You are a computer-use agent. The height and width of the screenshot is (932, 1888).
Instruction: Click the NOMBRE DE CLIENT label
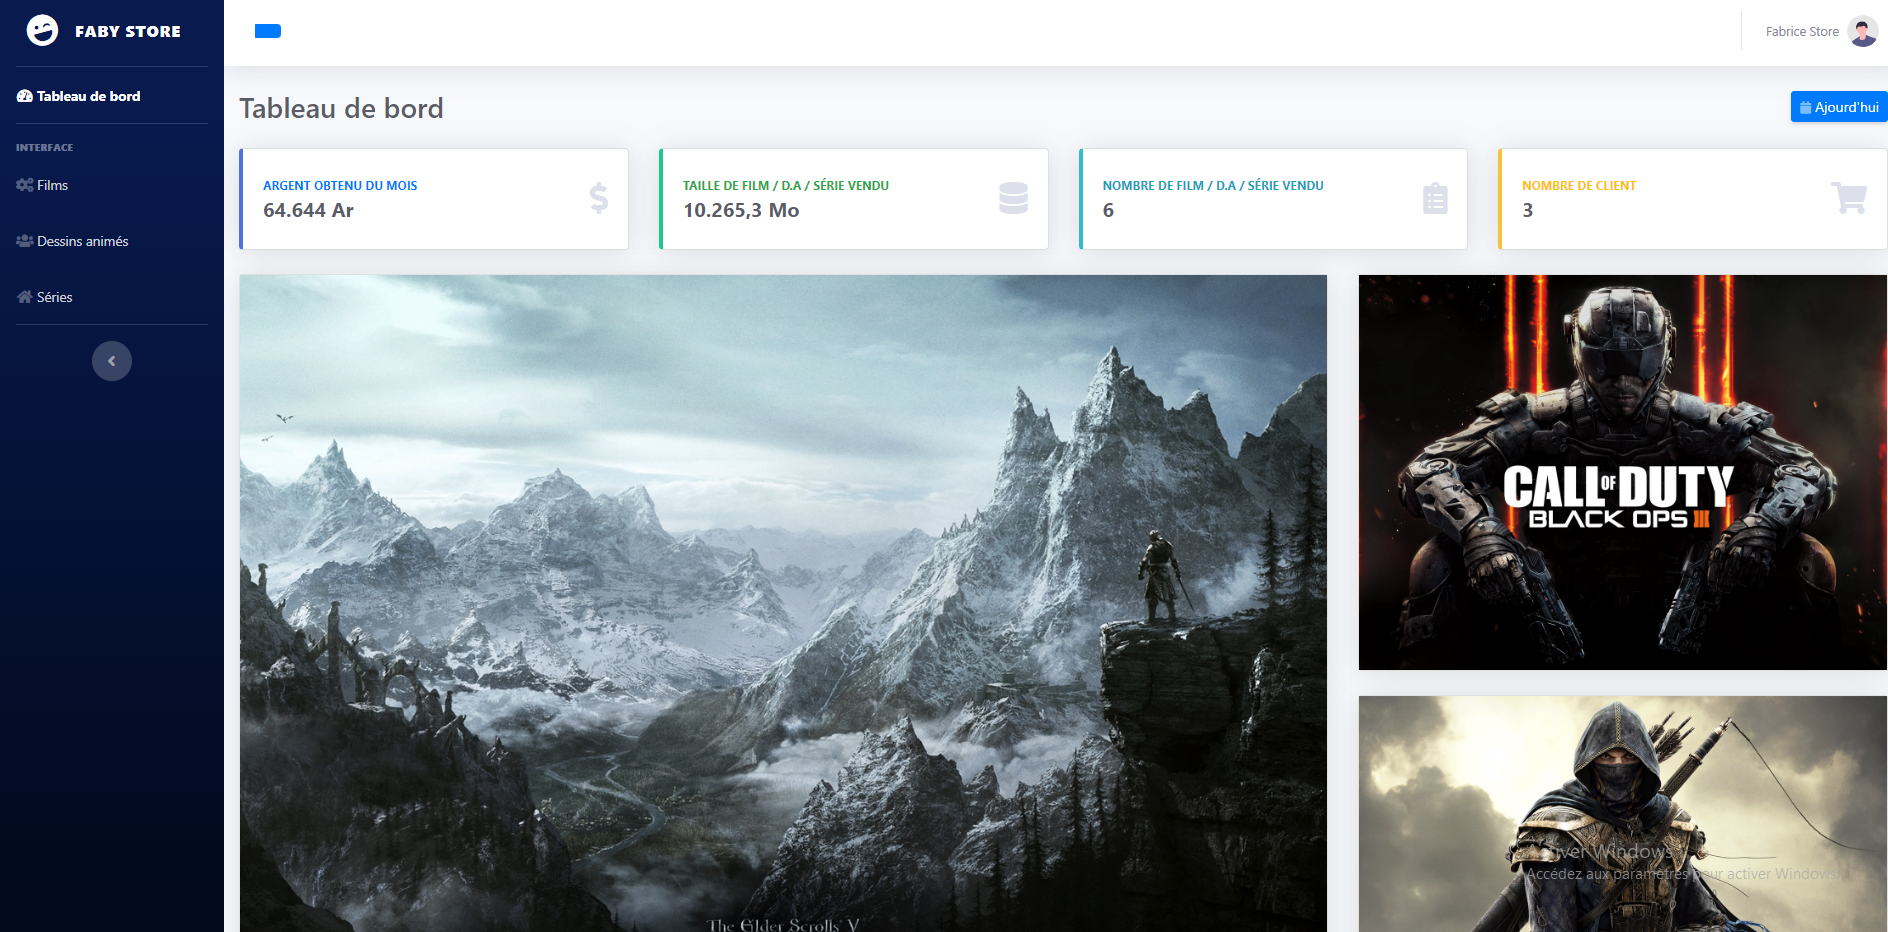pyautogui.click(x=1579, y=186)
